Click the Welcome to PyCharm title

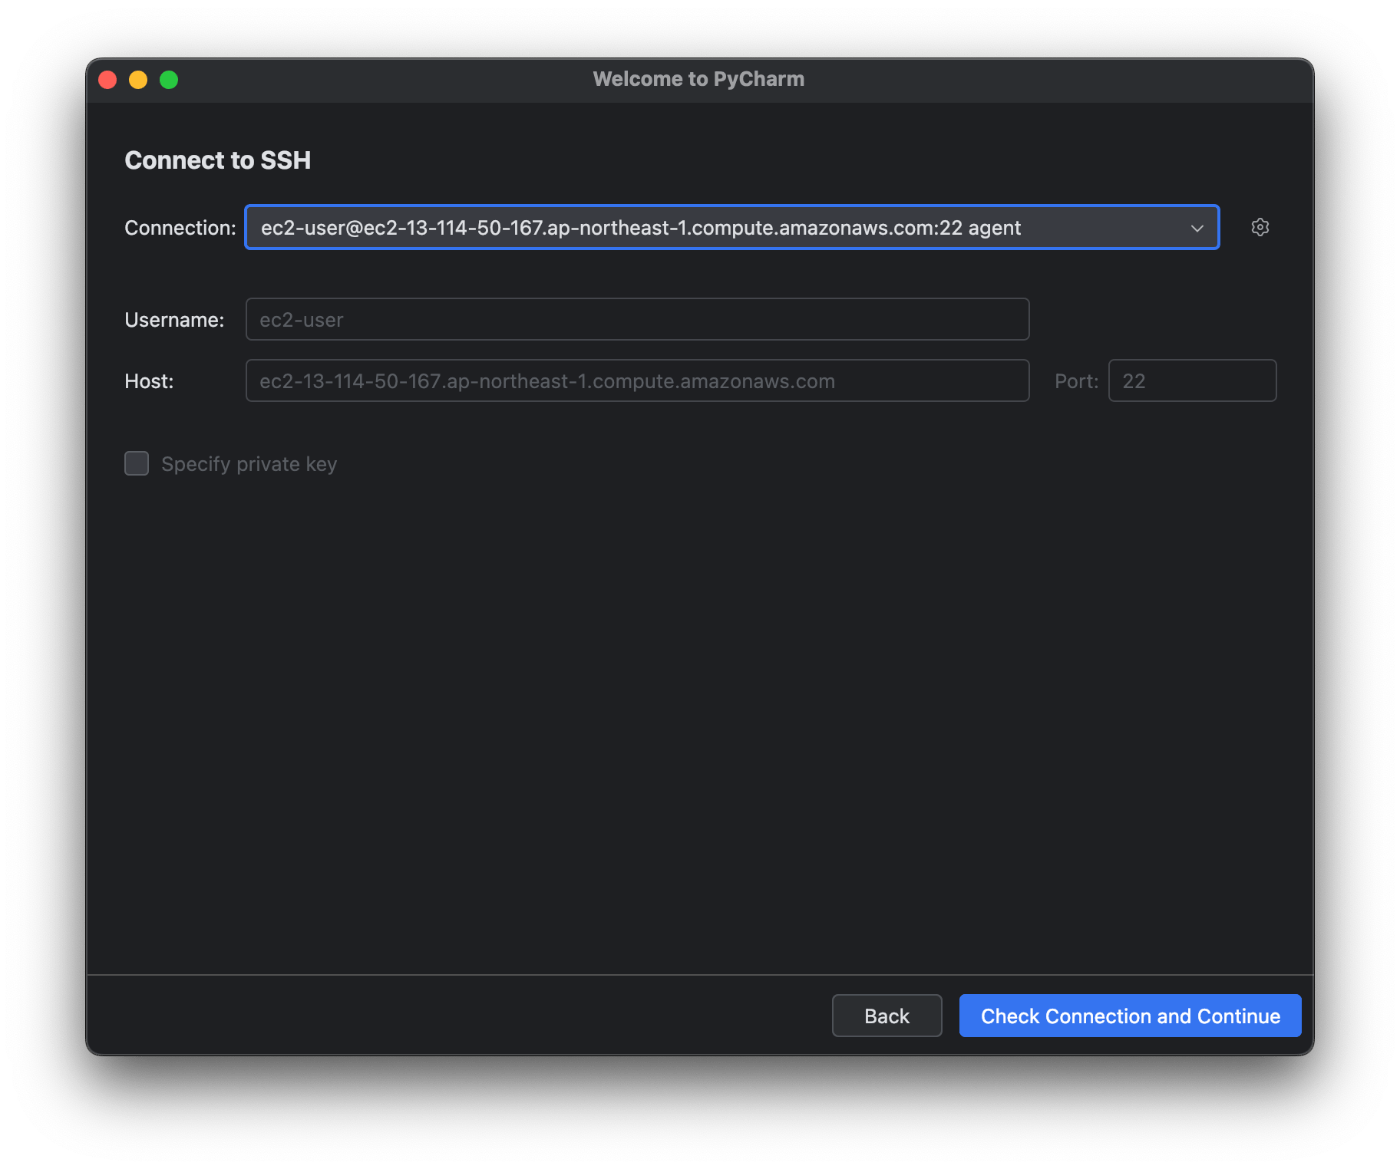tap(698, 79)
